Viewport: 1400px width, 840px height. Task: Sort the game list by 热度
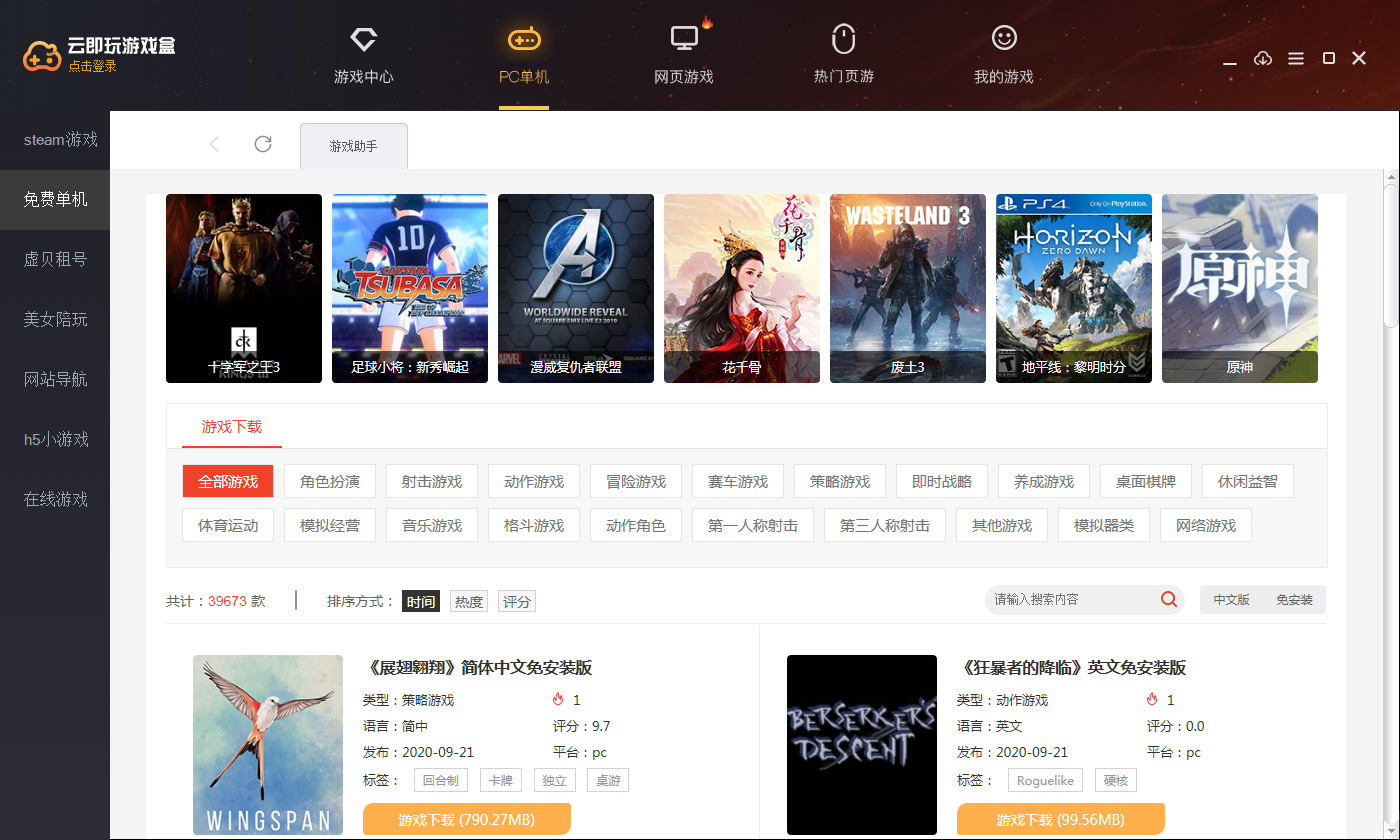click(x=469, y=601)
